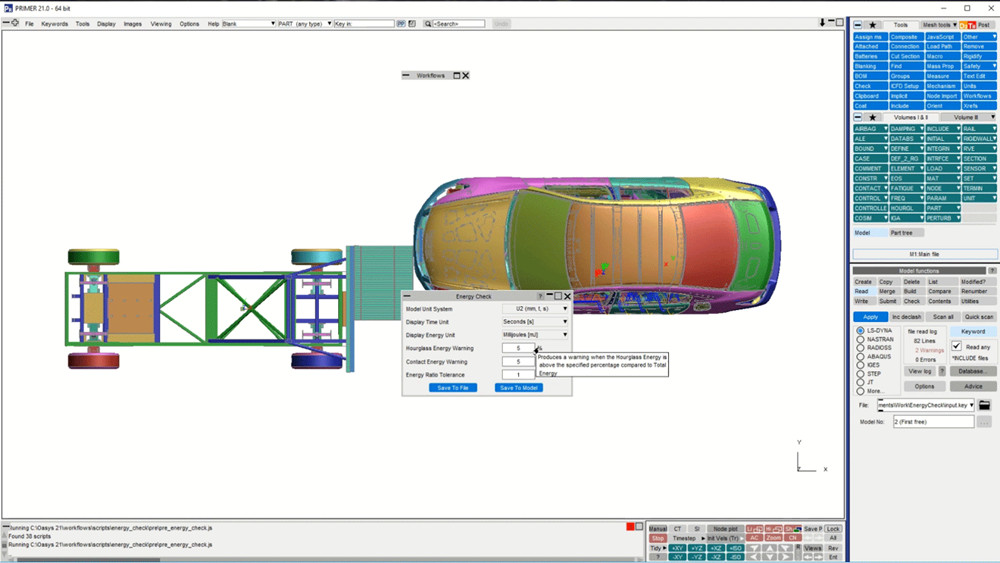Click the up arrow view rotation button
1000x563 pixels.
pyautogui.click(x=770, y=548)
